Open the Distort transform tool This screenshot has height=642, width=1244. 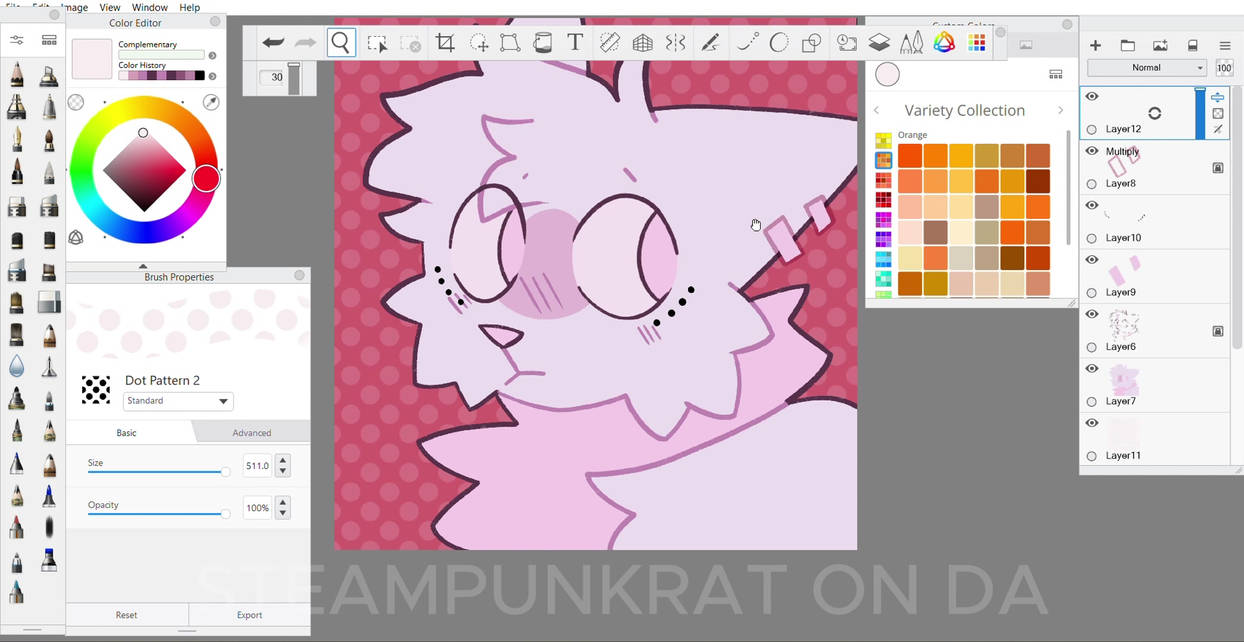pyautogui.click(x=510, y=43)
